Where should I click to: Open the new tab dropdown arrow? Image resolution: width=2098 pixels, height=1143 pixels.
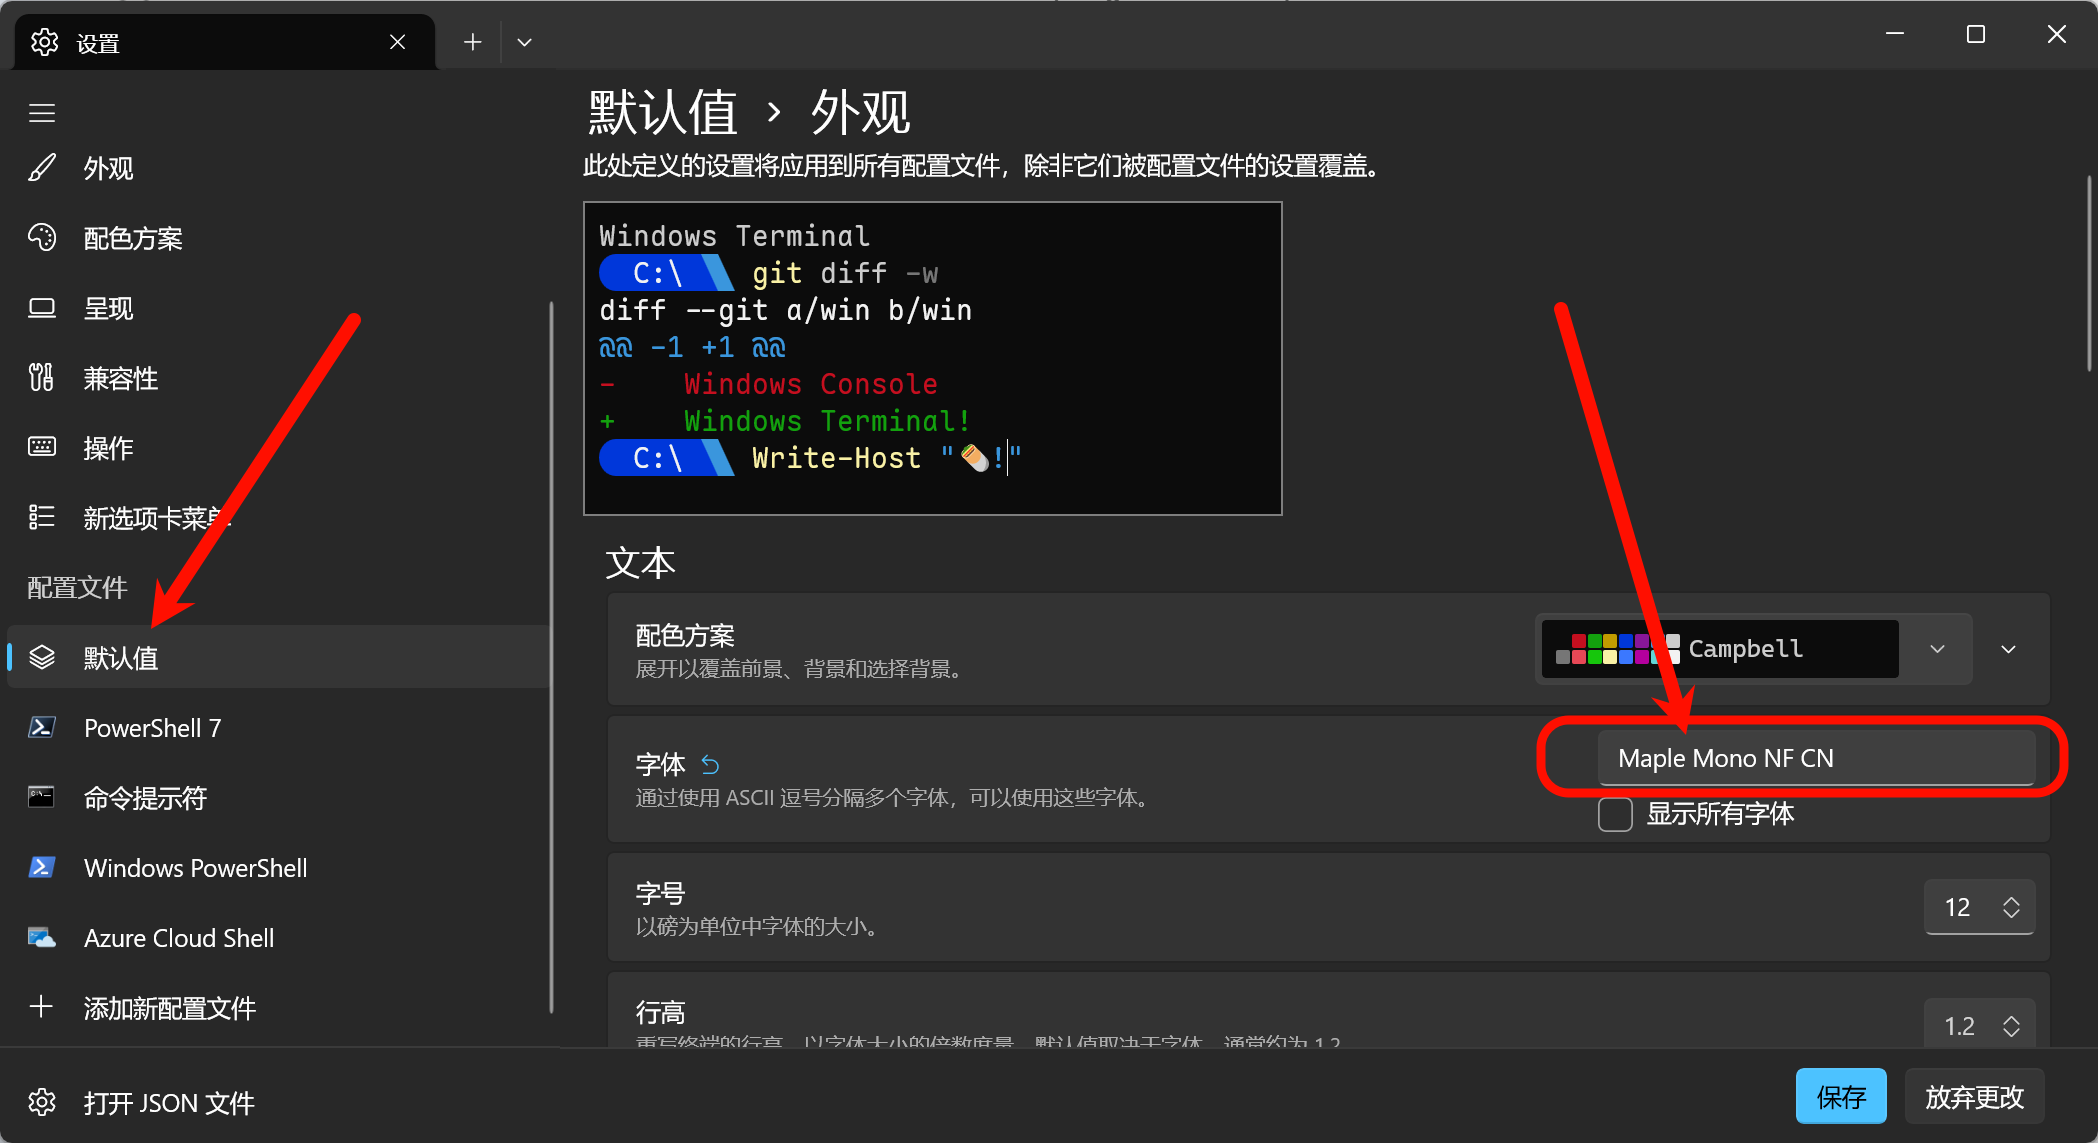[524, 42]
